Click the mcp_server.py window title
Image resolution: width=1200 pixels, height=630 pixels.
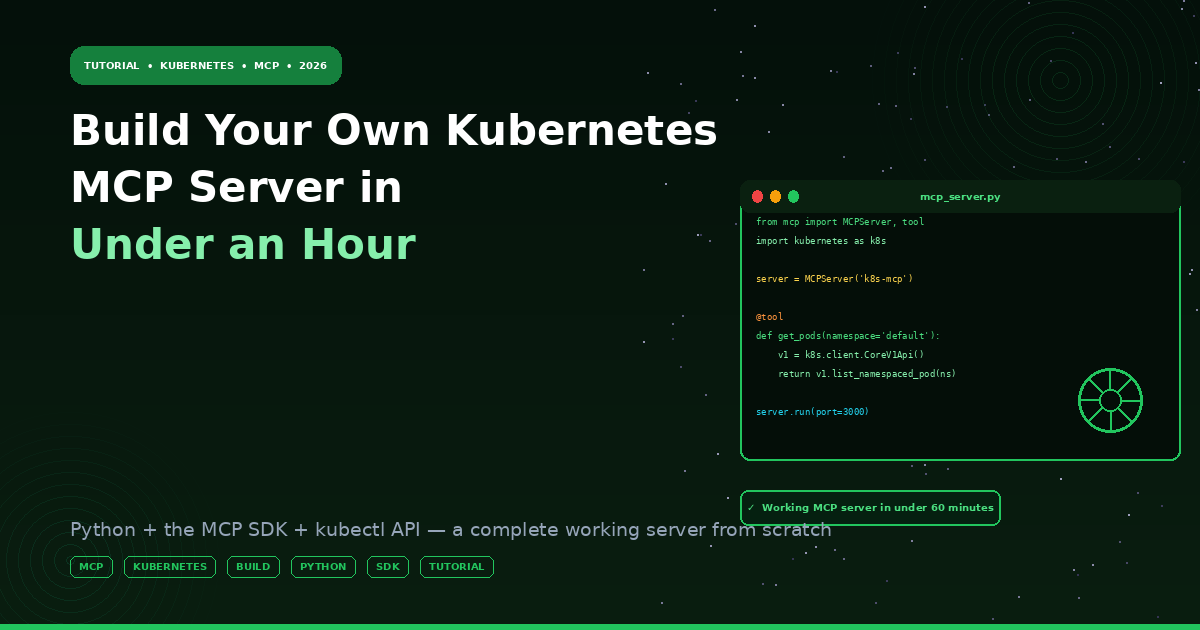960,197
